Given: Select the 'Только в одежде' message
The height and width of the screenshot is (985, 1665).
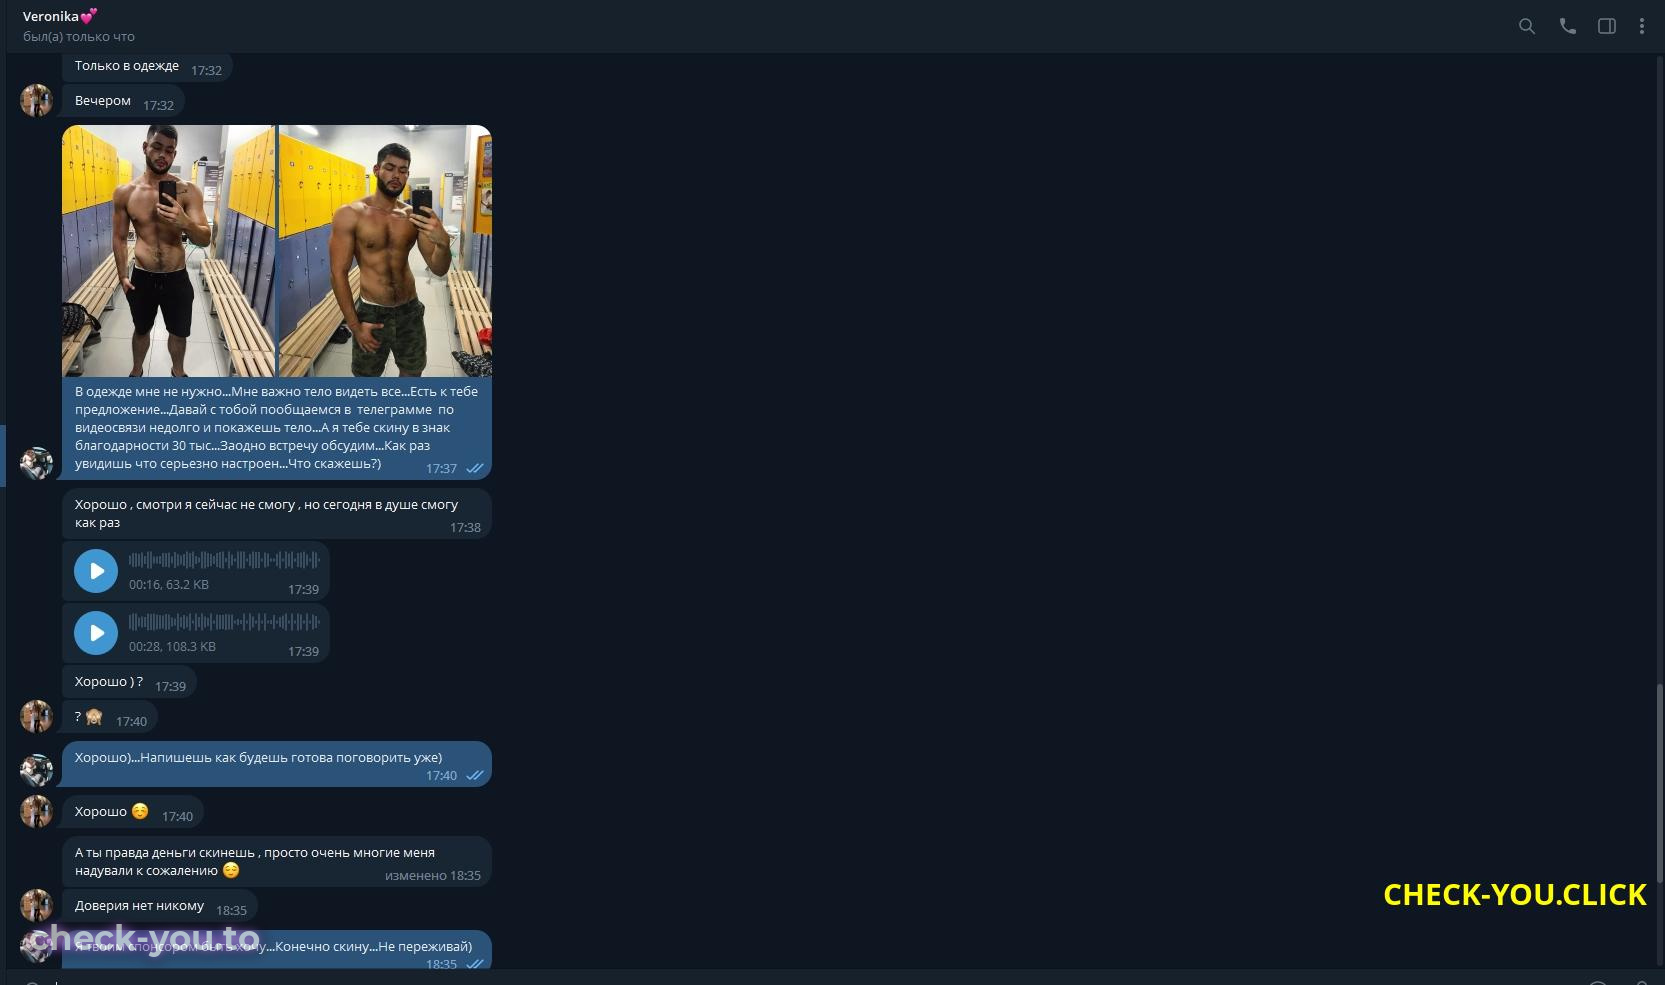Looking at the screenshot, I should pyautogui.click(x=147, y=67).
